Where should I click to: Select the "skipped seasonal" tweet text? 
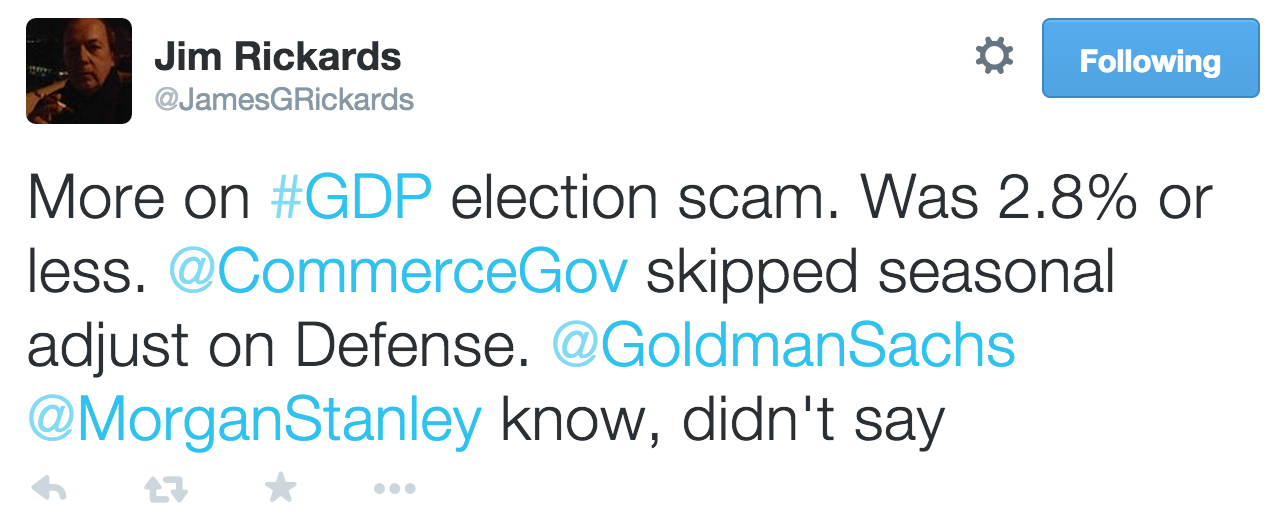point(880,273)
